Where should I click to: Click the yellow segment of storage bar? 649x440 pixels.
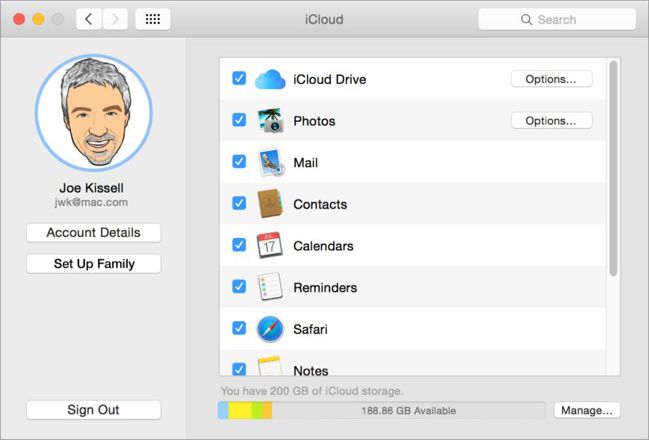[240, 410]
